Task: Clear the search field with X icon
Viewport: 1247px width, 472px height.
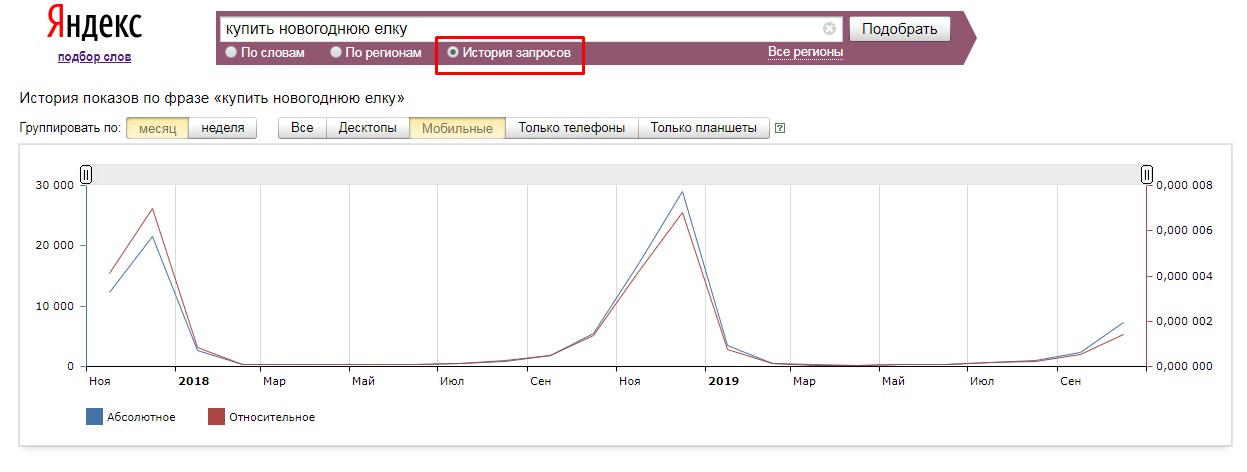Action: pyautogui.click(x=829, y=29)
